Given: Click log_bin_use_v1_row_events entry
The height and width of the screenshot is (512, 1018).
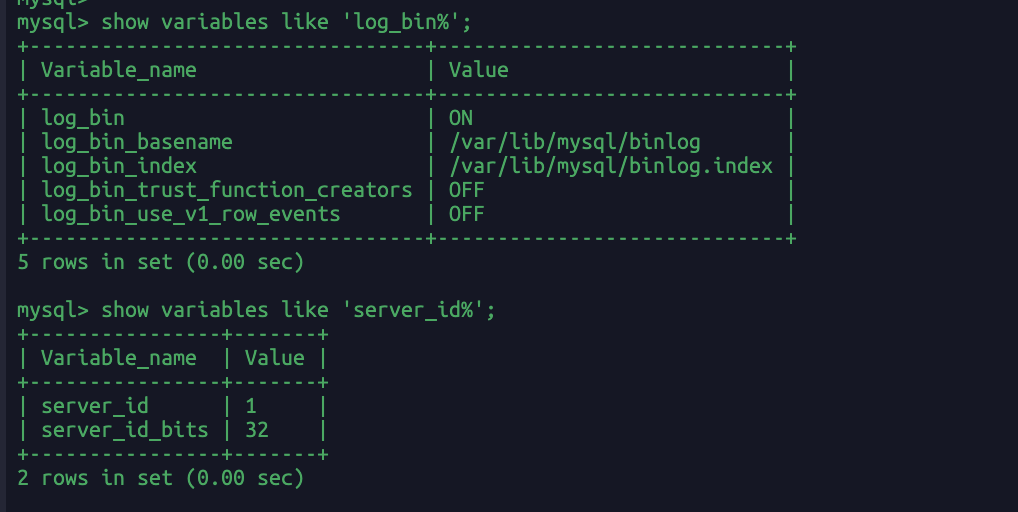Looking at the screenshot, I should click(x=191, y=214).
